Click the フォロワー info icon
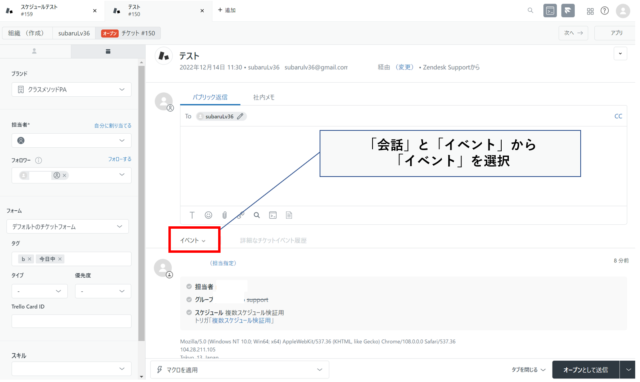 (x=38, y=160)
